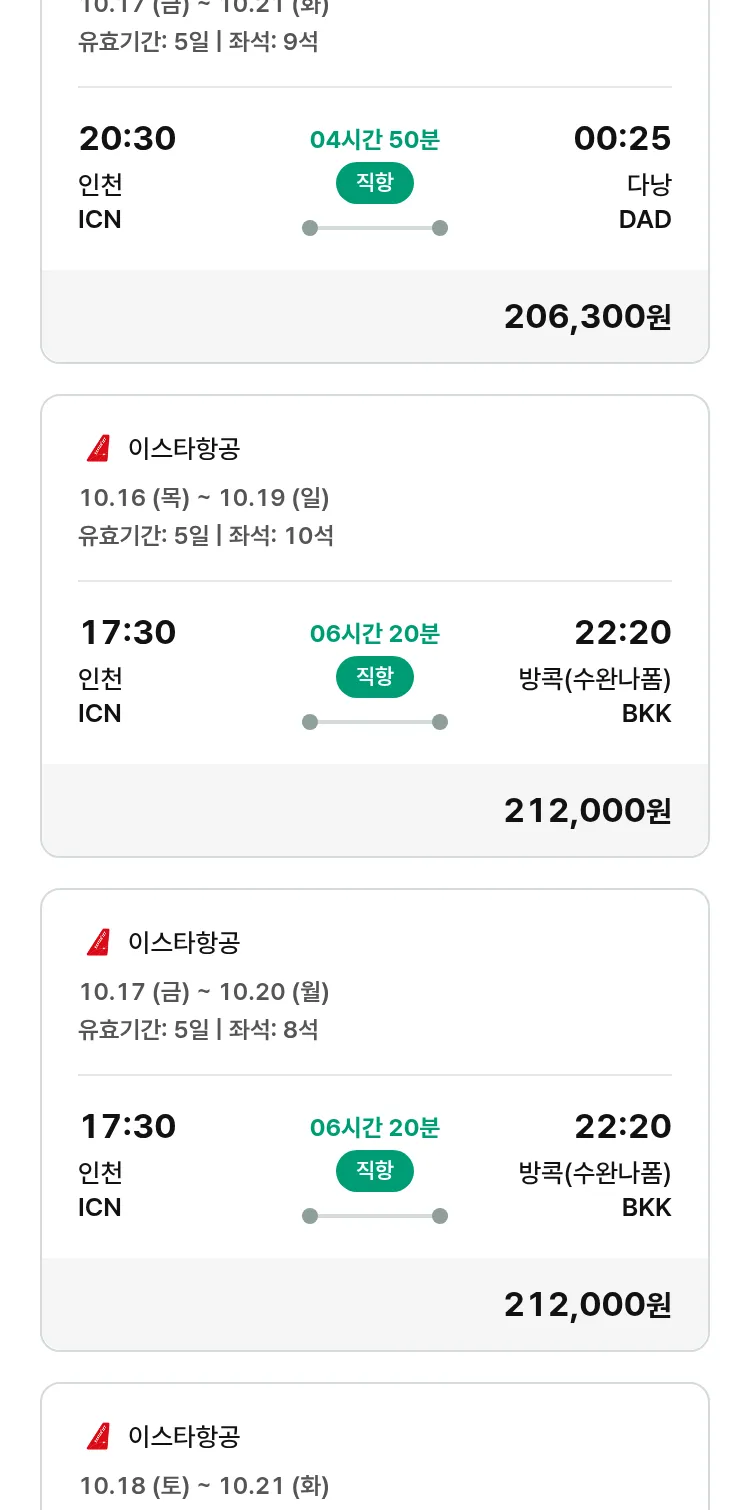The image size is (750, 1510).
Task: Tap the 직항 badge on the 10-seat Bangkok flight
Action: click(374, 677)
